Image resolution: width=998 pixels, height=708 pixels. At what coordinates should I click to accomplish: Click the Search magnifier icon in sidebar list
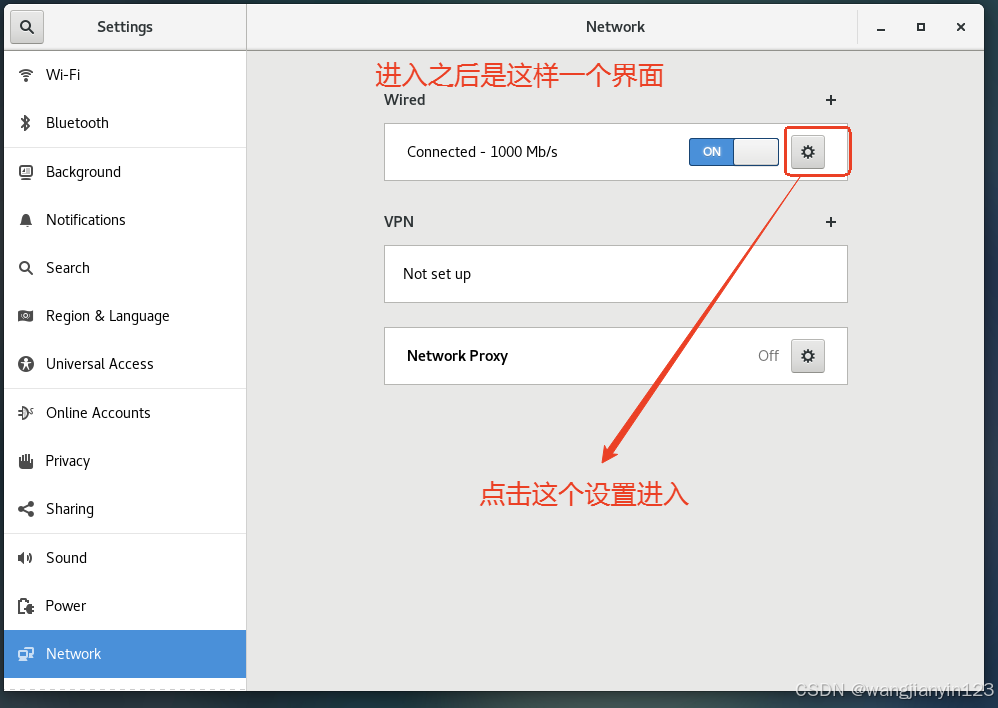(x=25, y=268)
